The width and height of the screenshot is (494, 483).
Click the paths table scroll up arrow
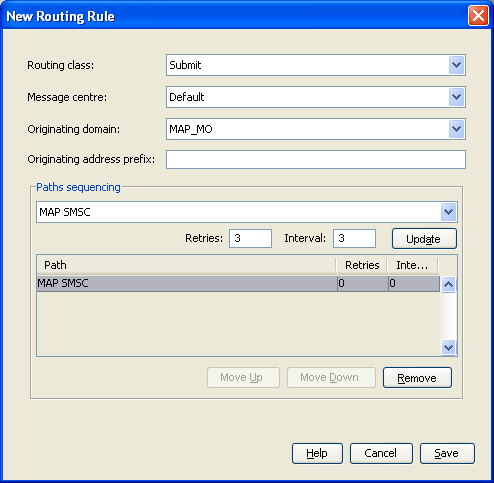point(448,284)
